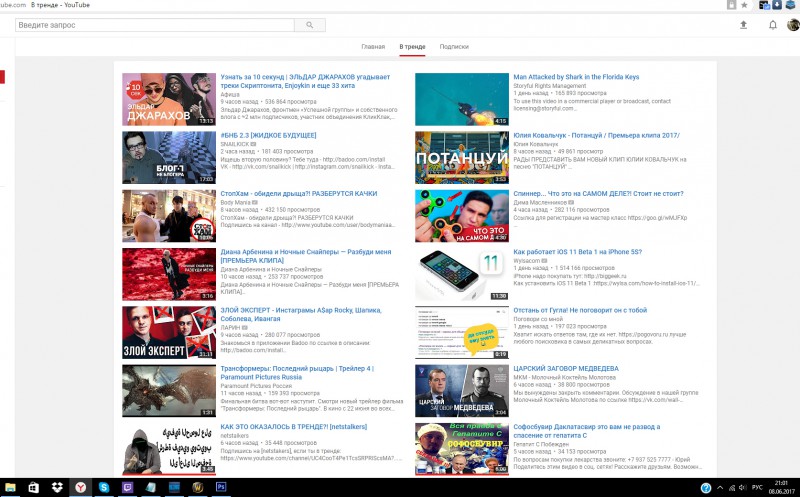Focus the Введите запрос search field
This screenshot has width=800, height=497.
pos(155,25)
